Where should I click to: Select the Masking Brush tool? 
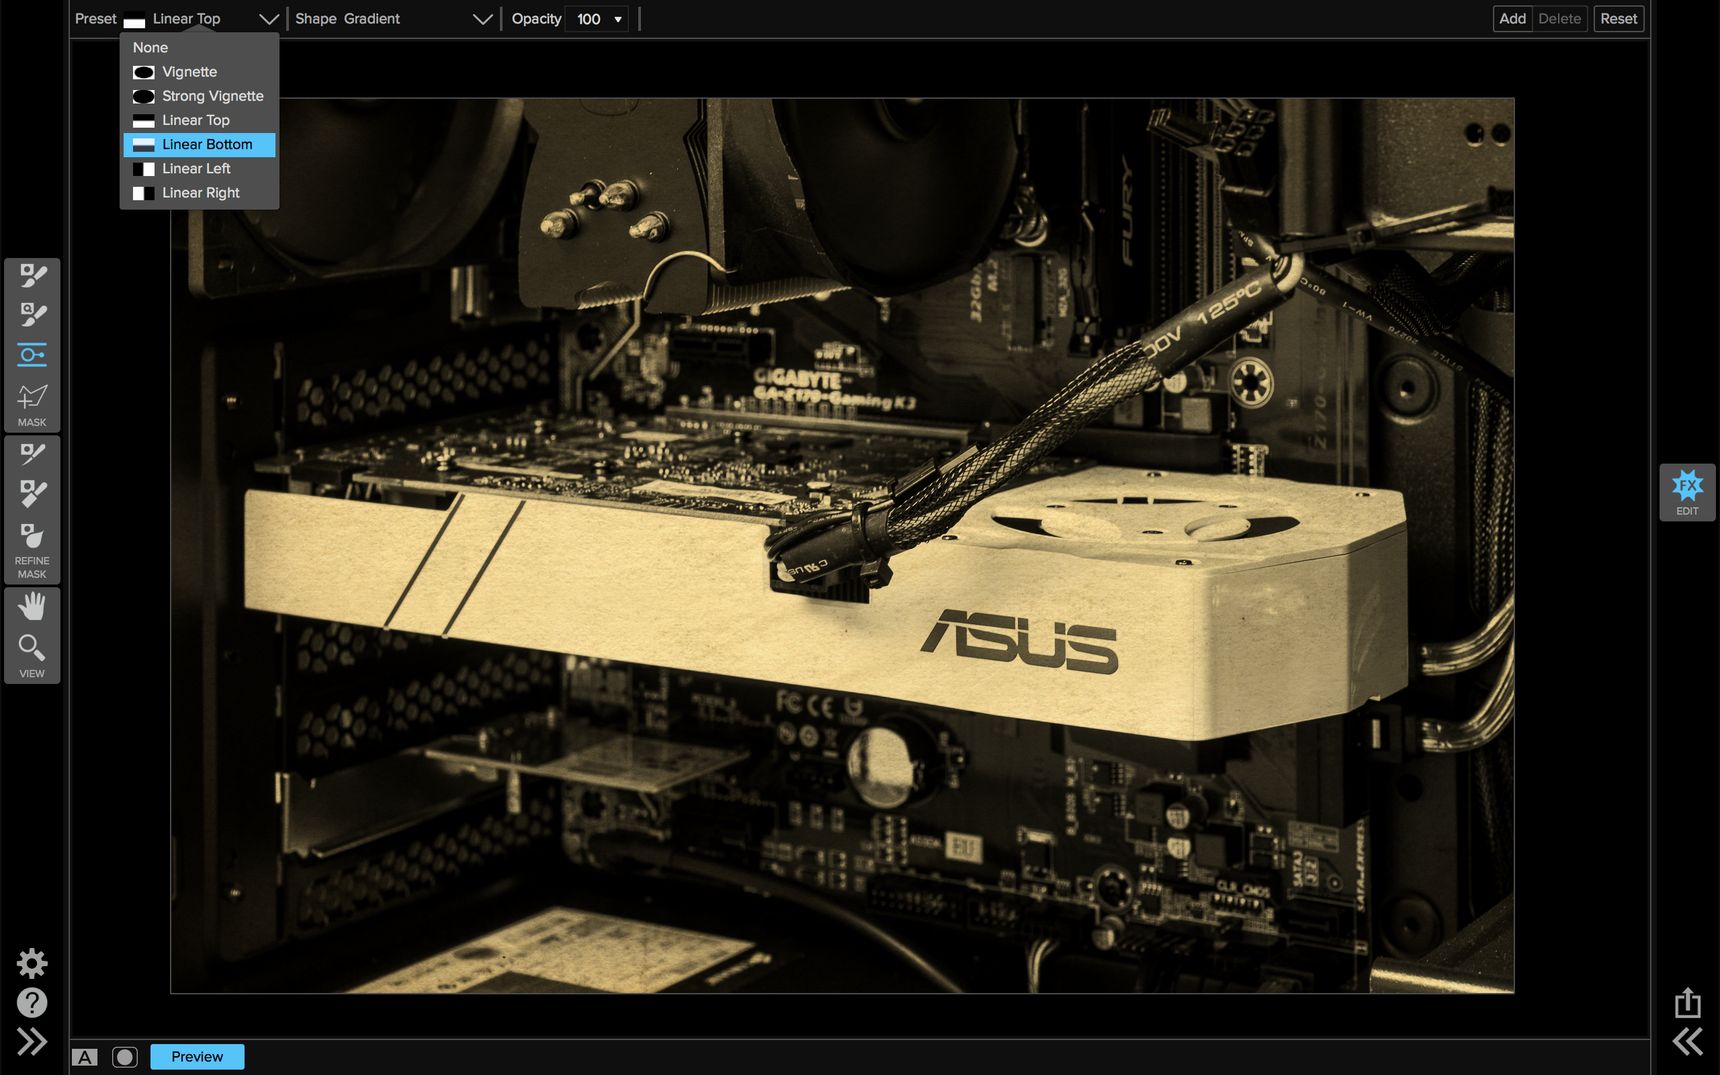click(x=32, y=276)
